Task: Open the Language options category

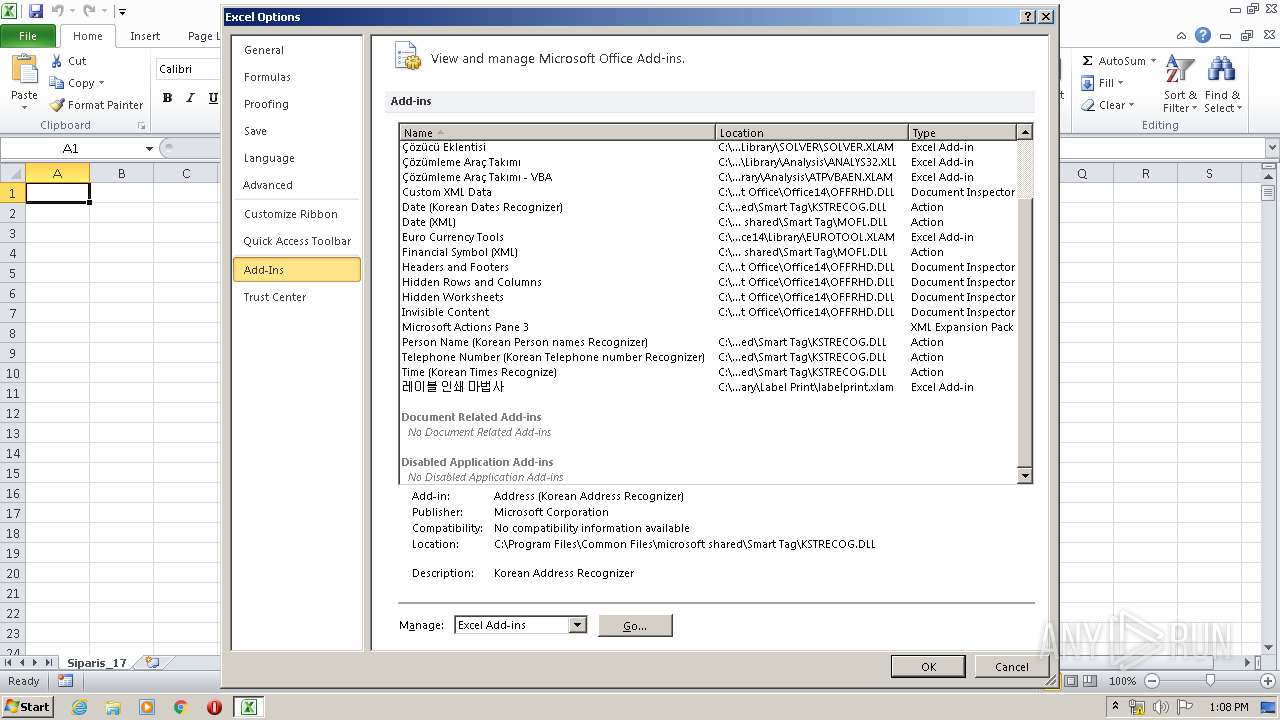Action: click(x=296, y=158)
